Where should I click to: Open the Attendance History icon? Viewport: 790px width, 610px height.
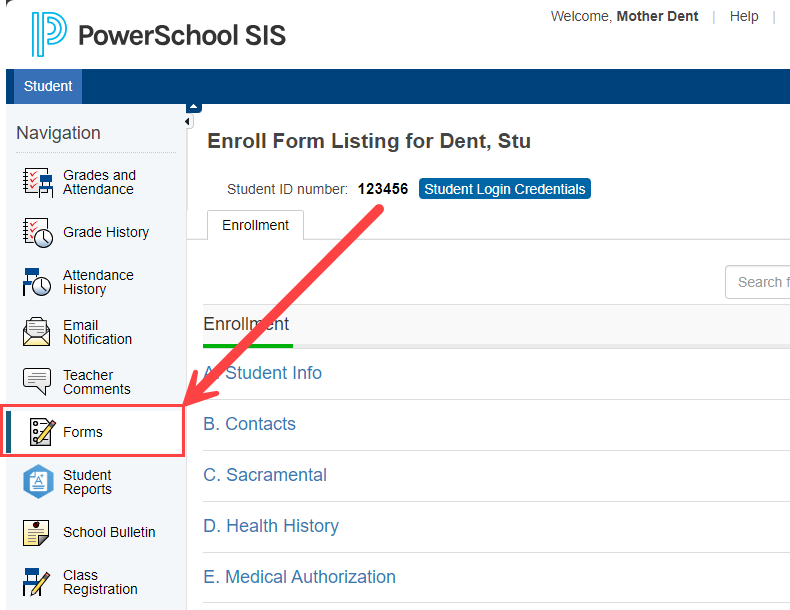point(37,282)
